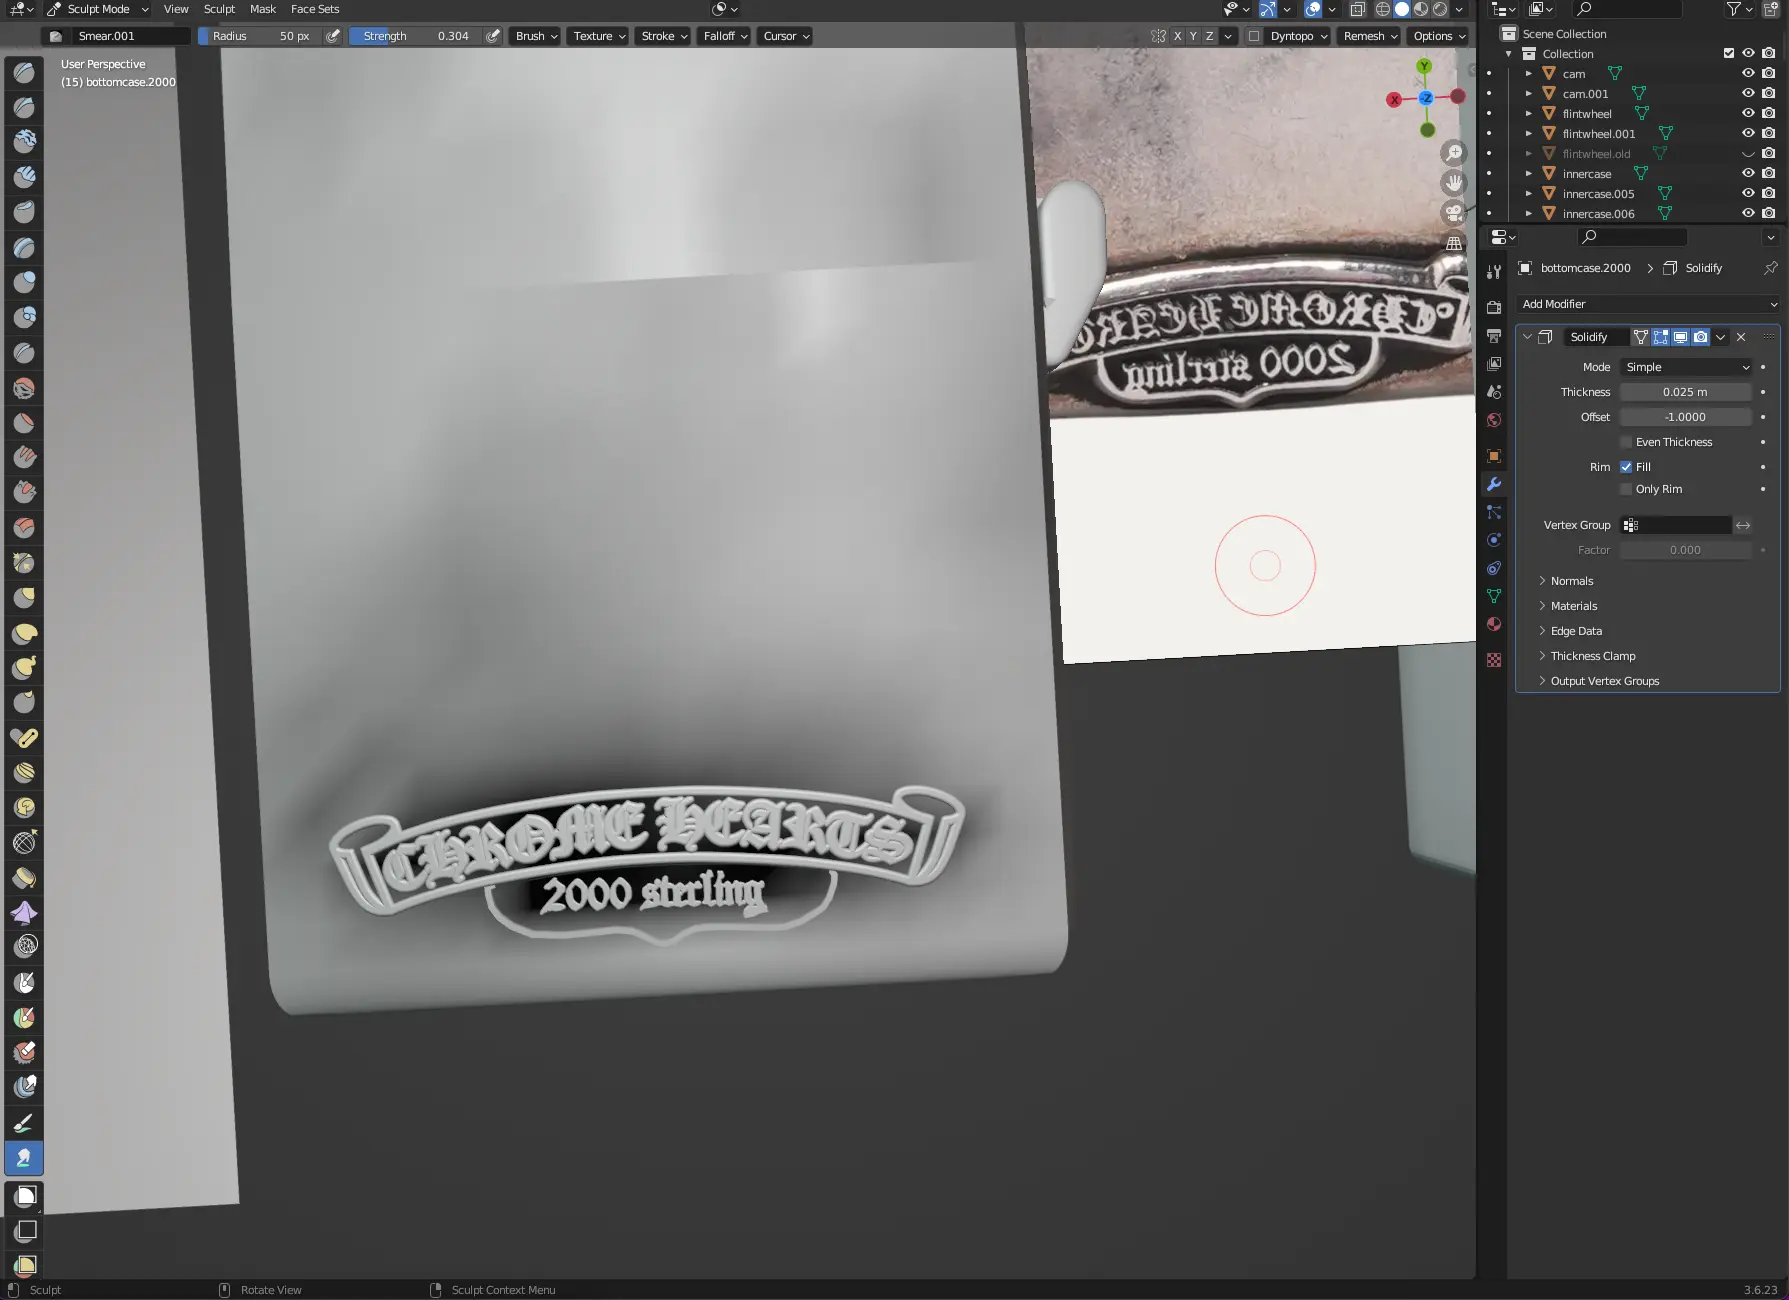
Task: Disable cam.001 in renders
Action: click(x=1769, y=93)
